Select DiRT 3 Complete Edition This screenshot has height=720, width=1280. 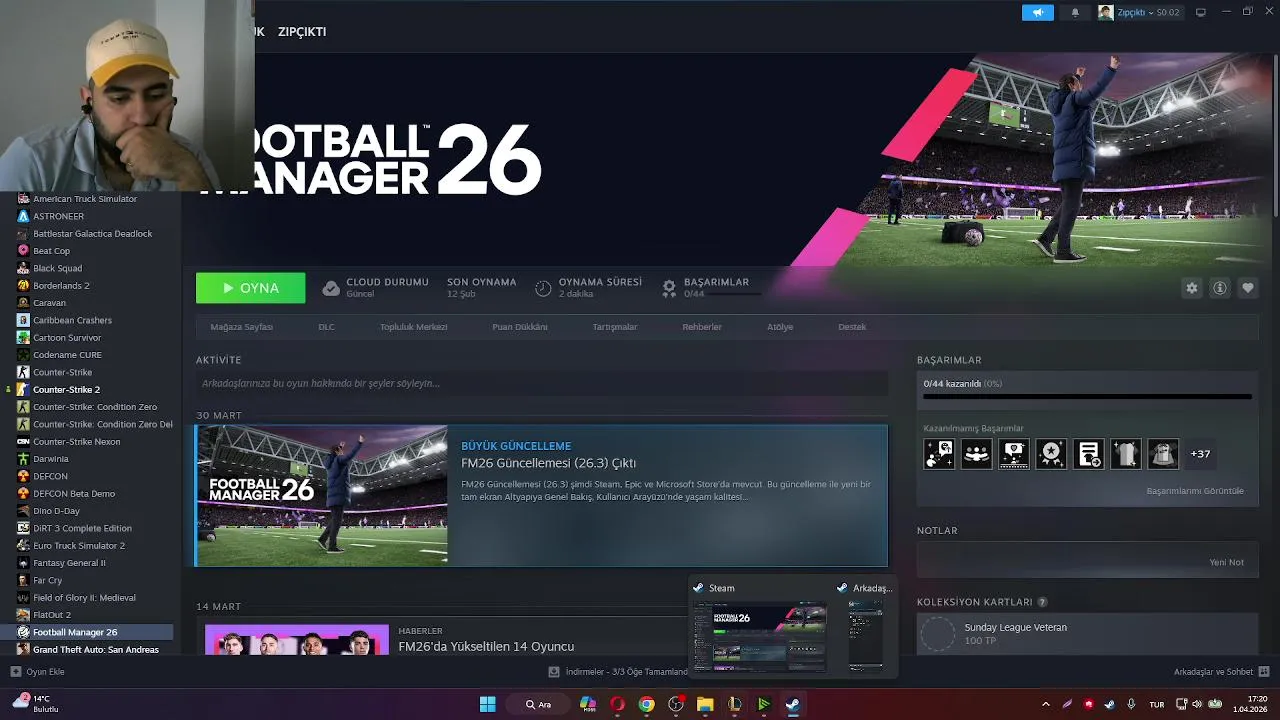82,528
